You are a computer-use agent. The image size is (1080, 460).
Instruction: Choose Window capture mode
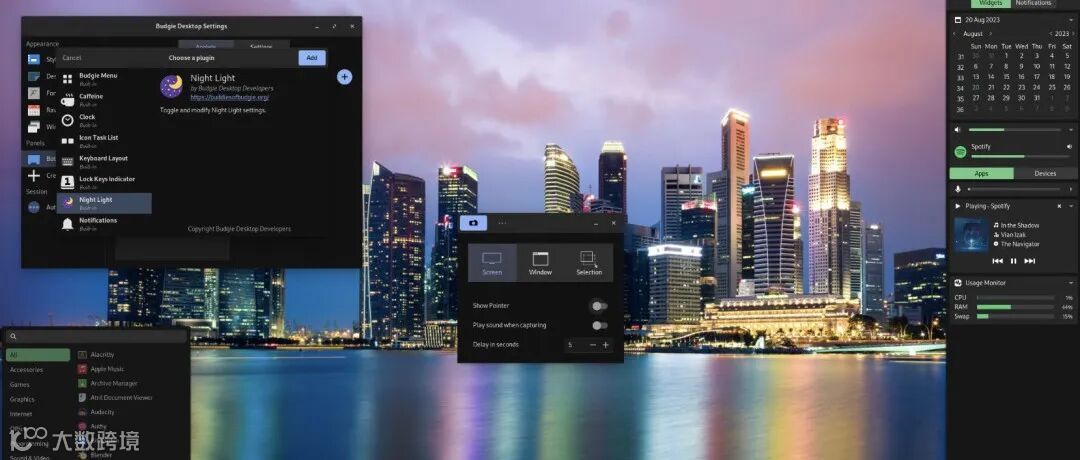pyautogui.click(x=541, y=263)
